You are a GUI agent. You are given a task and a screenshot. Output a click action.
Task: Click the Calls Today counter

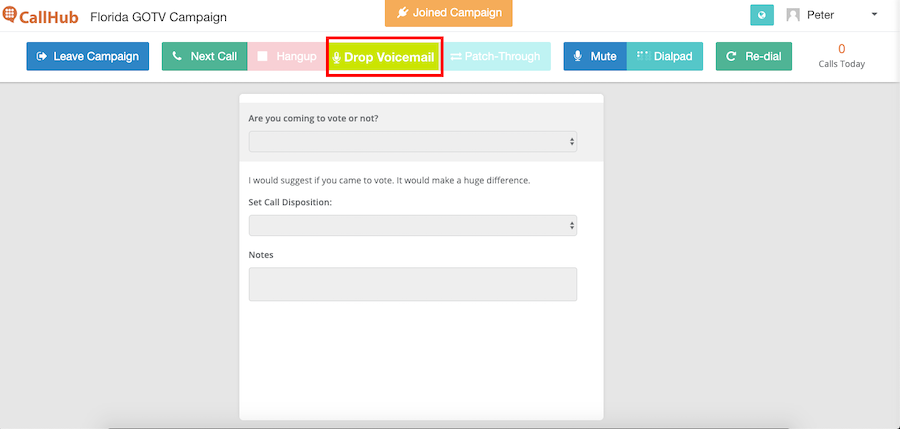point(841,56)
